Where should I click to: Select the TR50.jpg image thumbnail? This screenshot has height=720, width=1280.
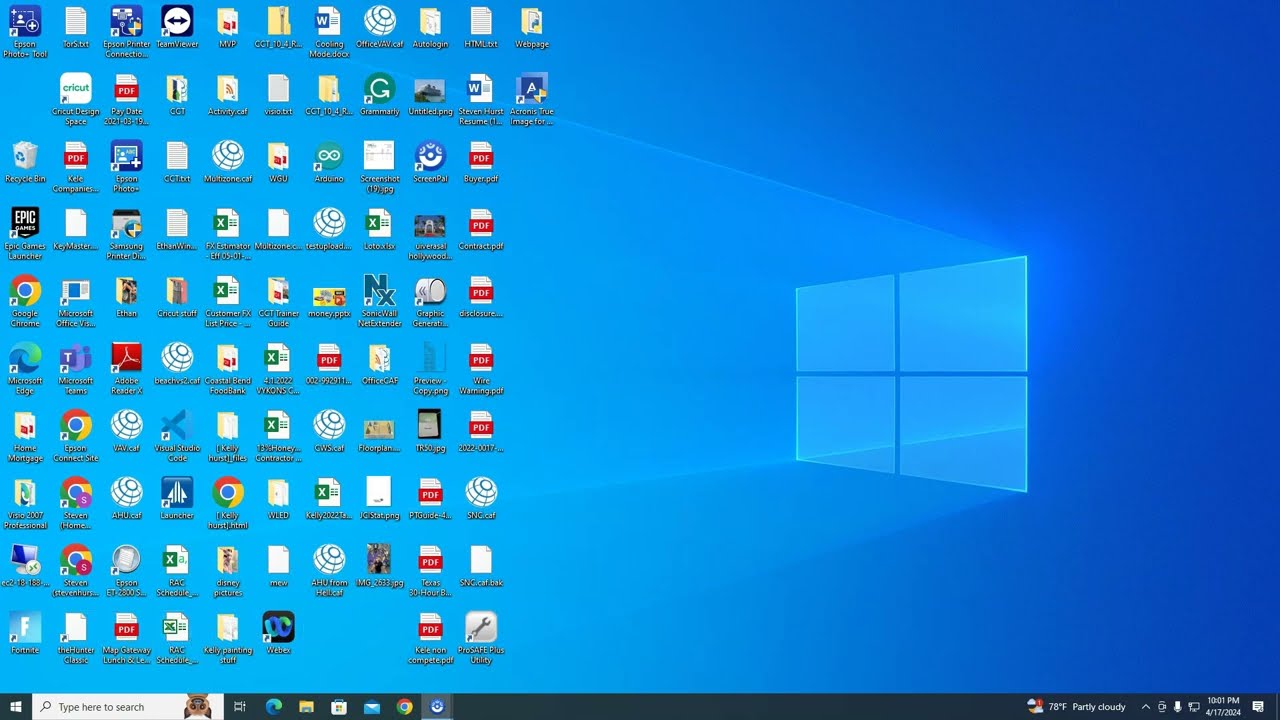[430, 431]
